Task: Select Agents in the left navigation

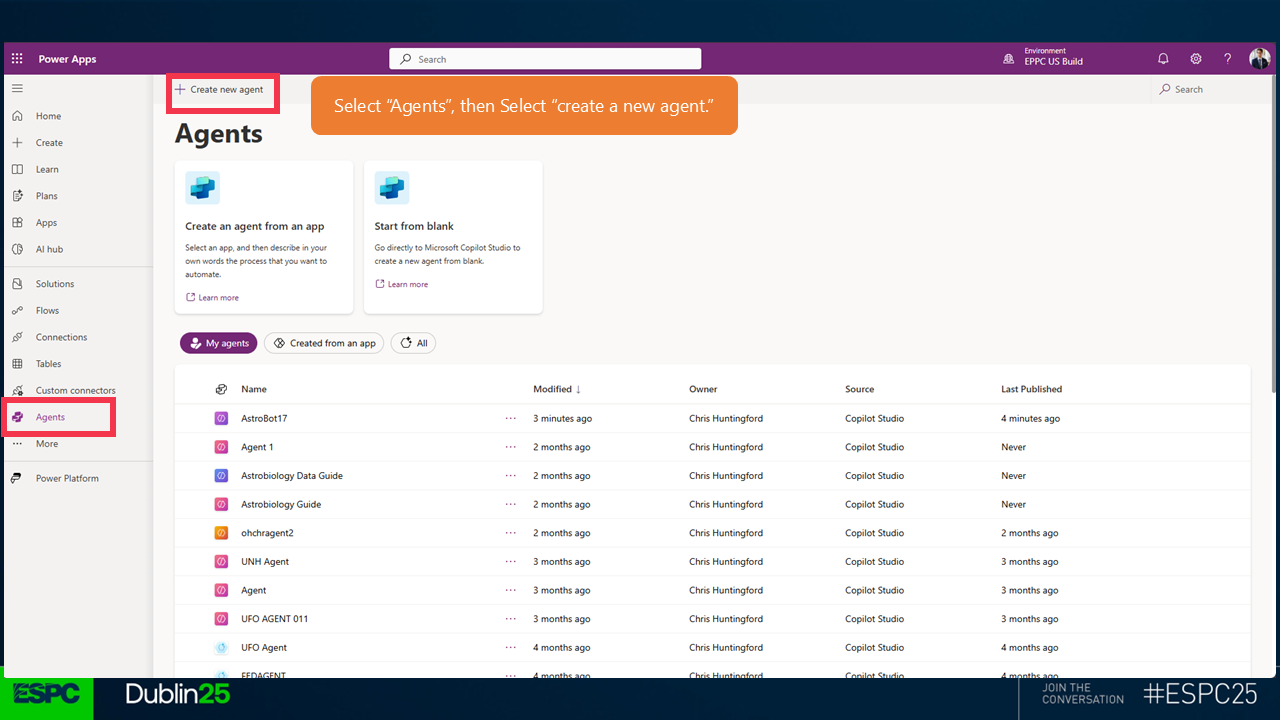Action: point(50,417)
